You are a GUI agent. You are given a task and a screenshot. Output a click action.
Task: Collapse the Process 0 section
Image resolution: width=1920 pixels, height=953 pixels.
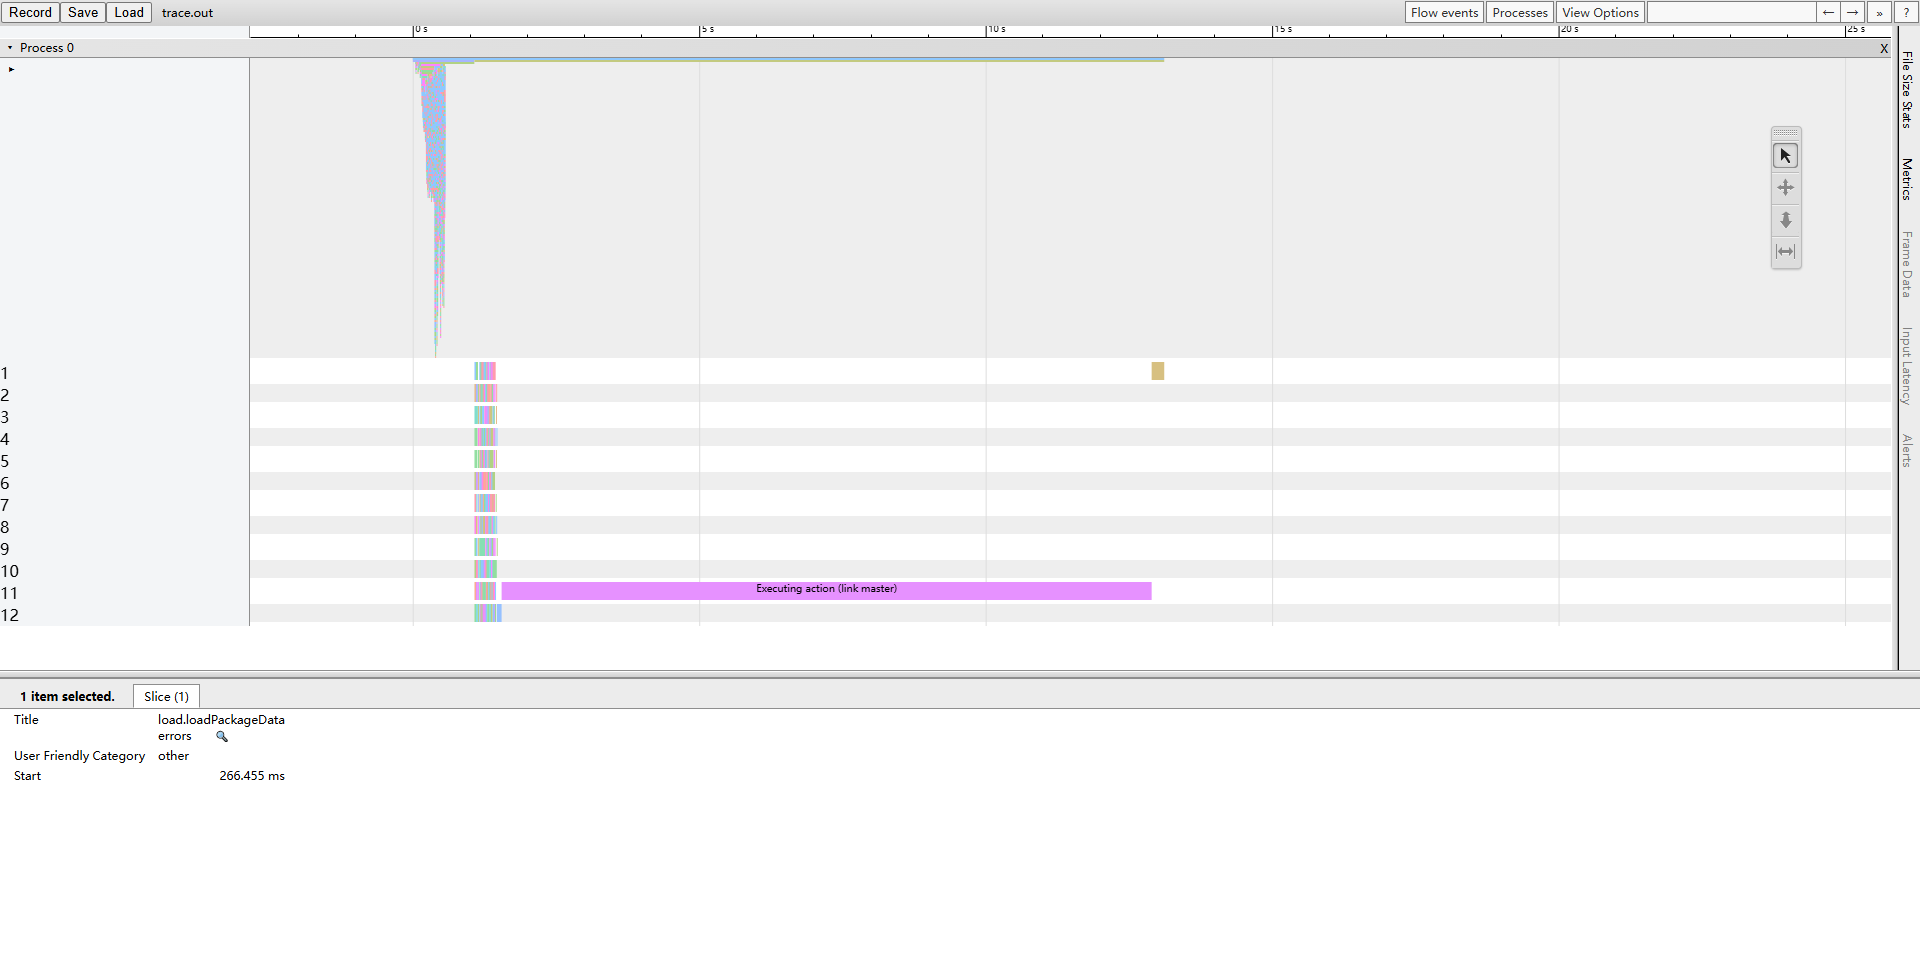10,48
